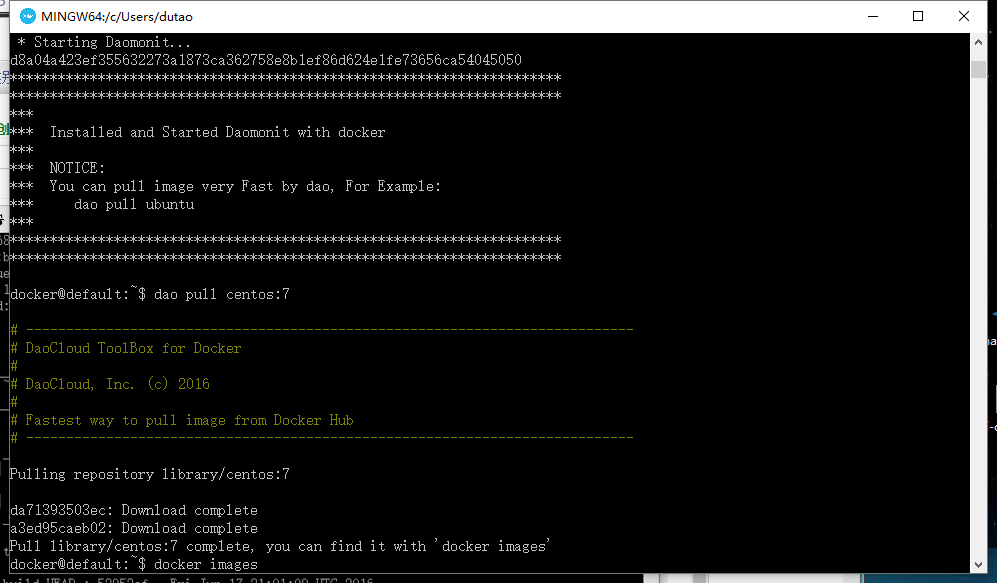Click the 'DaoCloud ToolBox for Docker' heading text
Image resolution: width=997 pixels, height=583 pixels.
[x=133, y=348]
